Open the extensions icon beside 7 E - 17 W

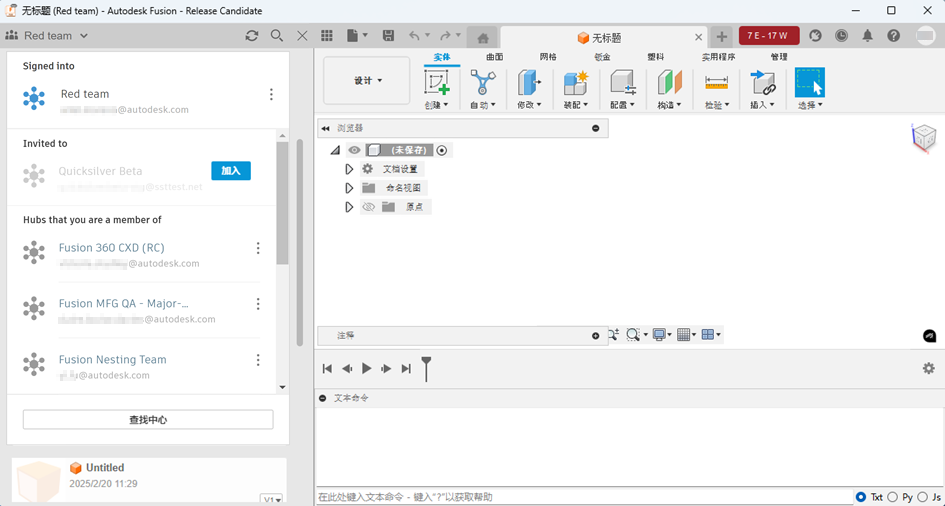[x=815, y=36]
